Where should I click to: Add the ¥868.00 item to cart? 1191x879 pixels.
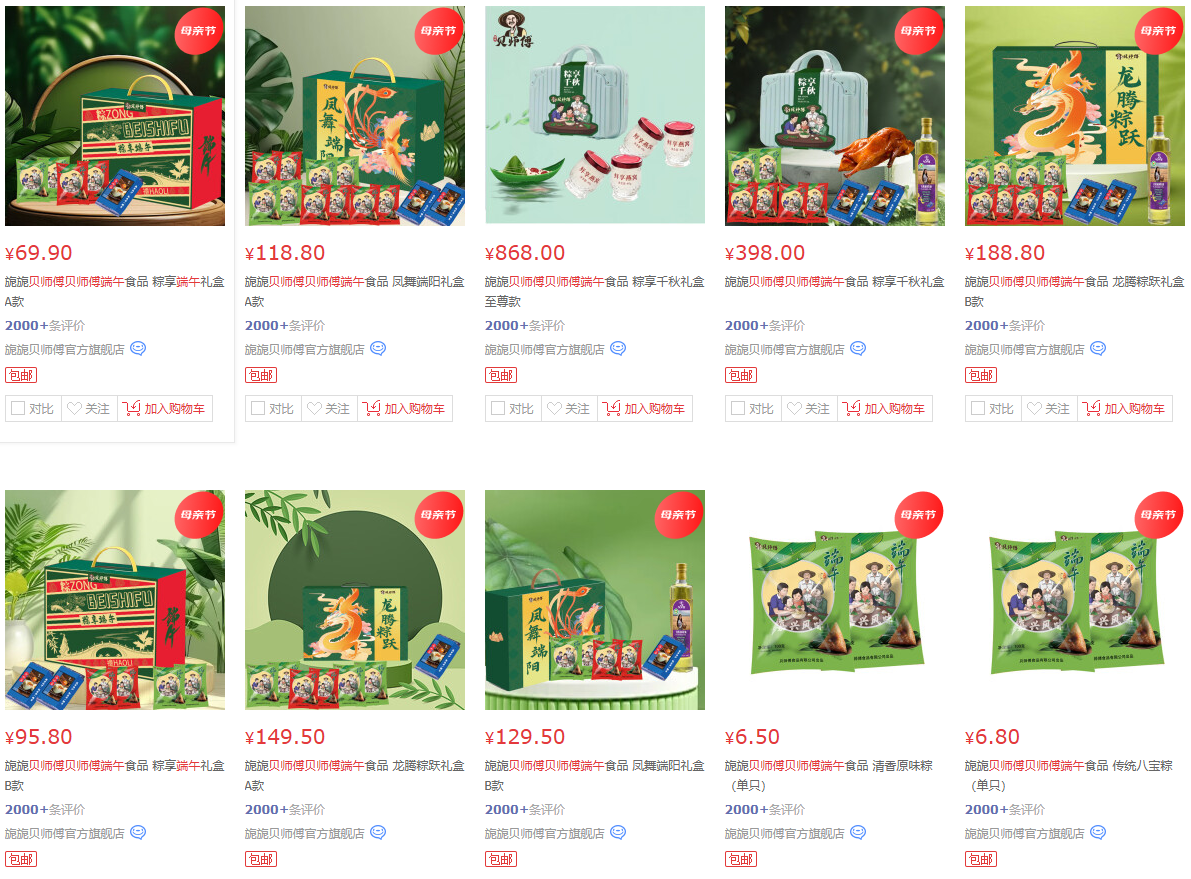[x=645, y=409]
